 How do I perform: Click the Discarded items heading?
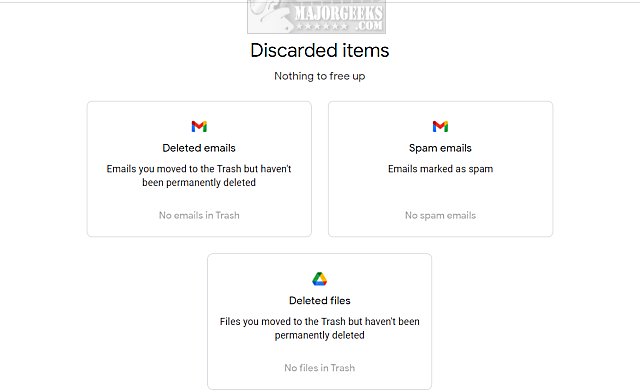click(x=320, y=51)
